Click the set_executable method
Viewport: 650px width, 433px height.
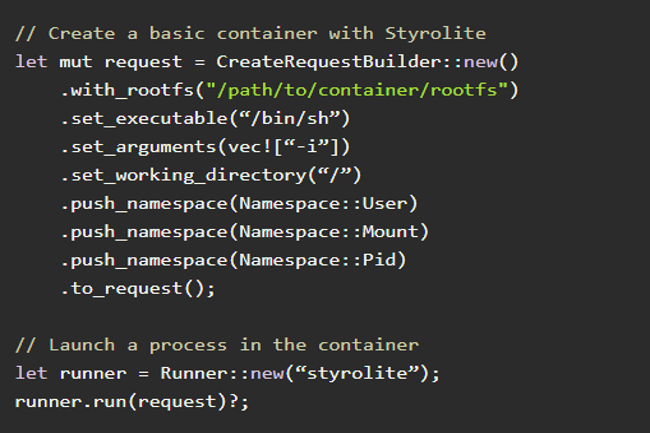[x=133, y=118]
